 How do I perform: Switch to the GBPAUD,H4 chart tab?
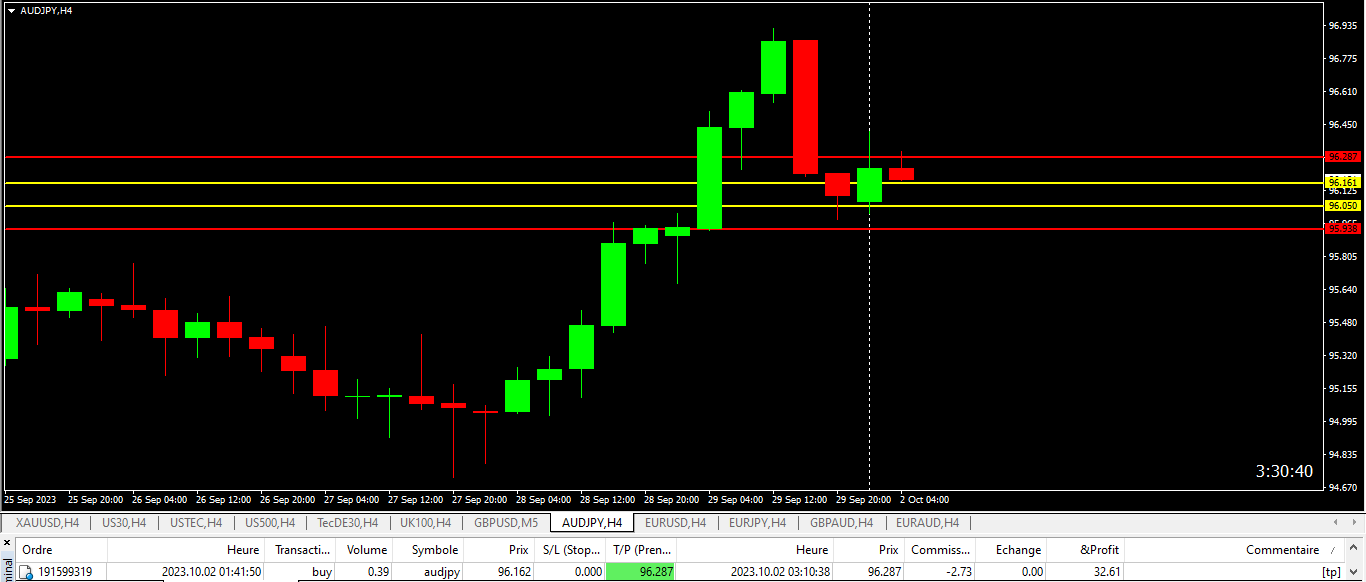(841, 523)
